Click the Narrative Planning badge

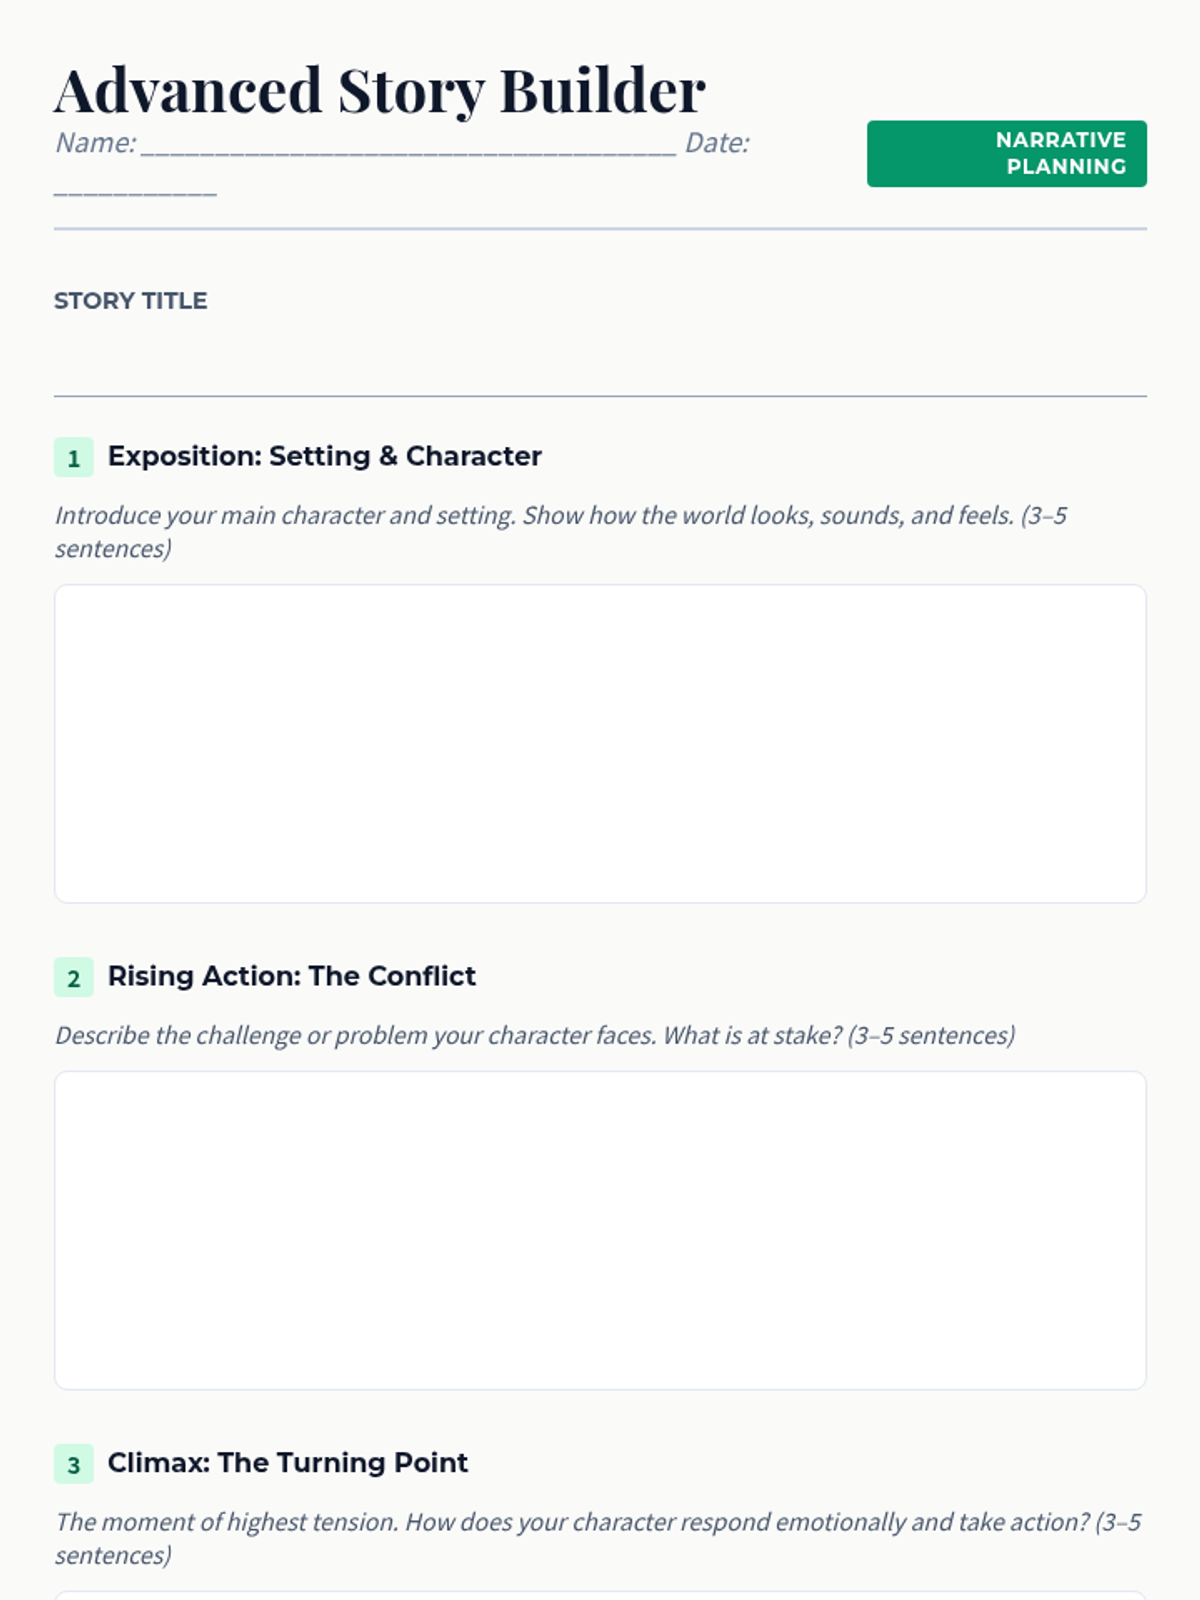coord(1006,154)
